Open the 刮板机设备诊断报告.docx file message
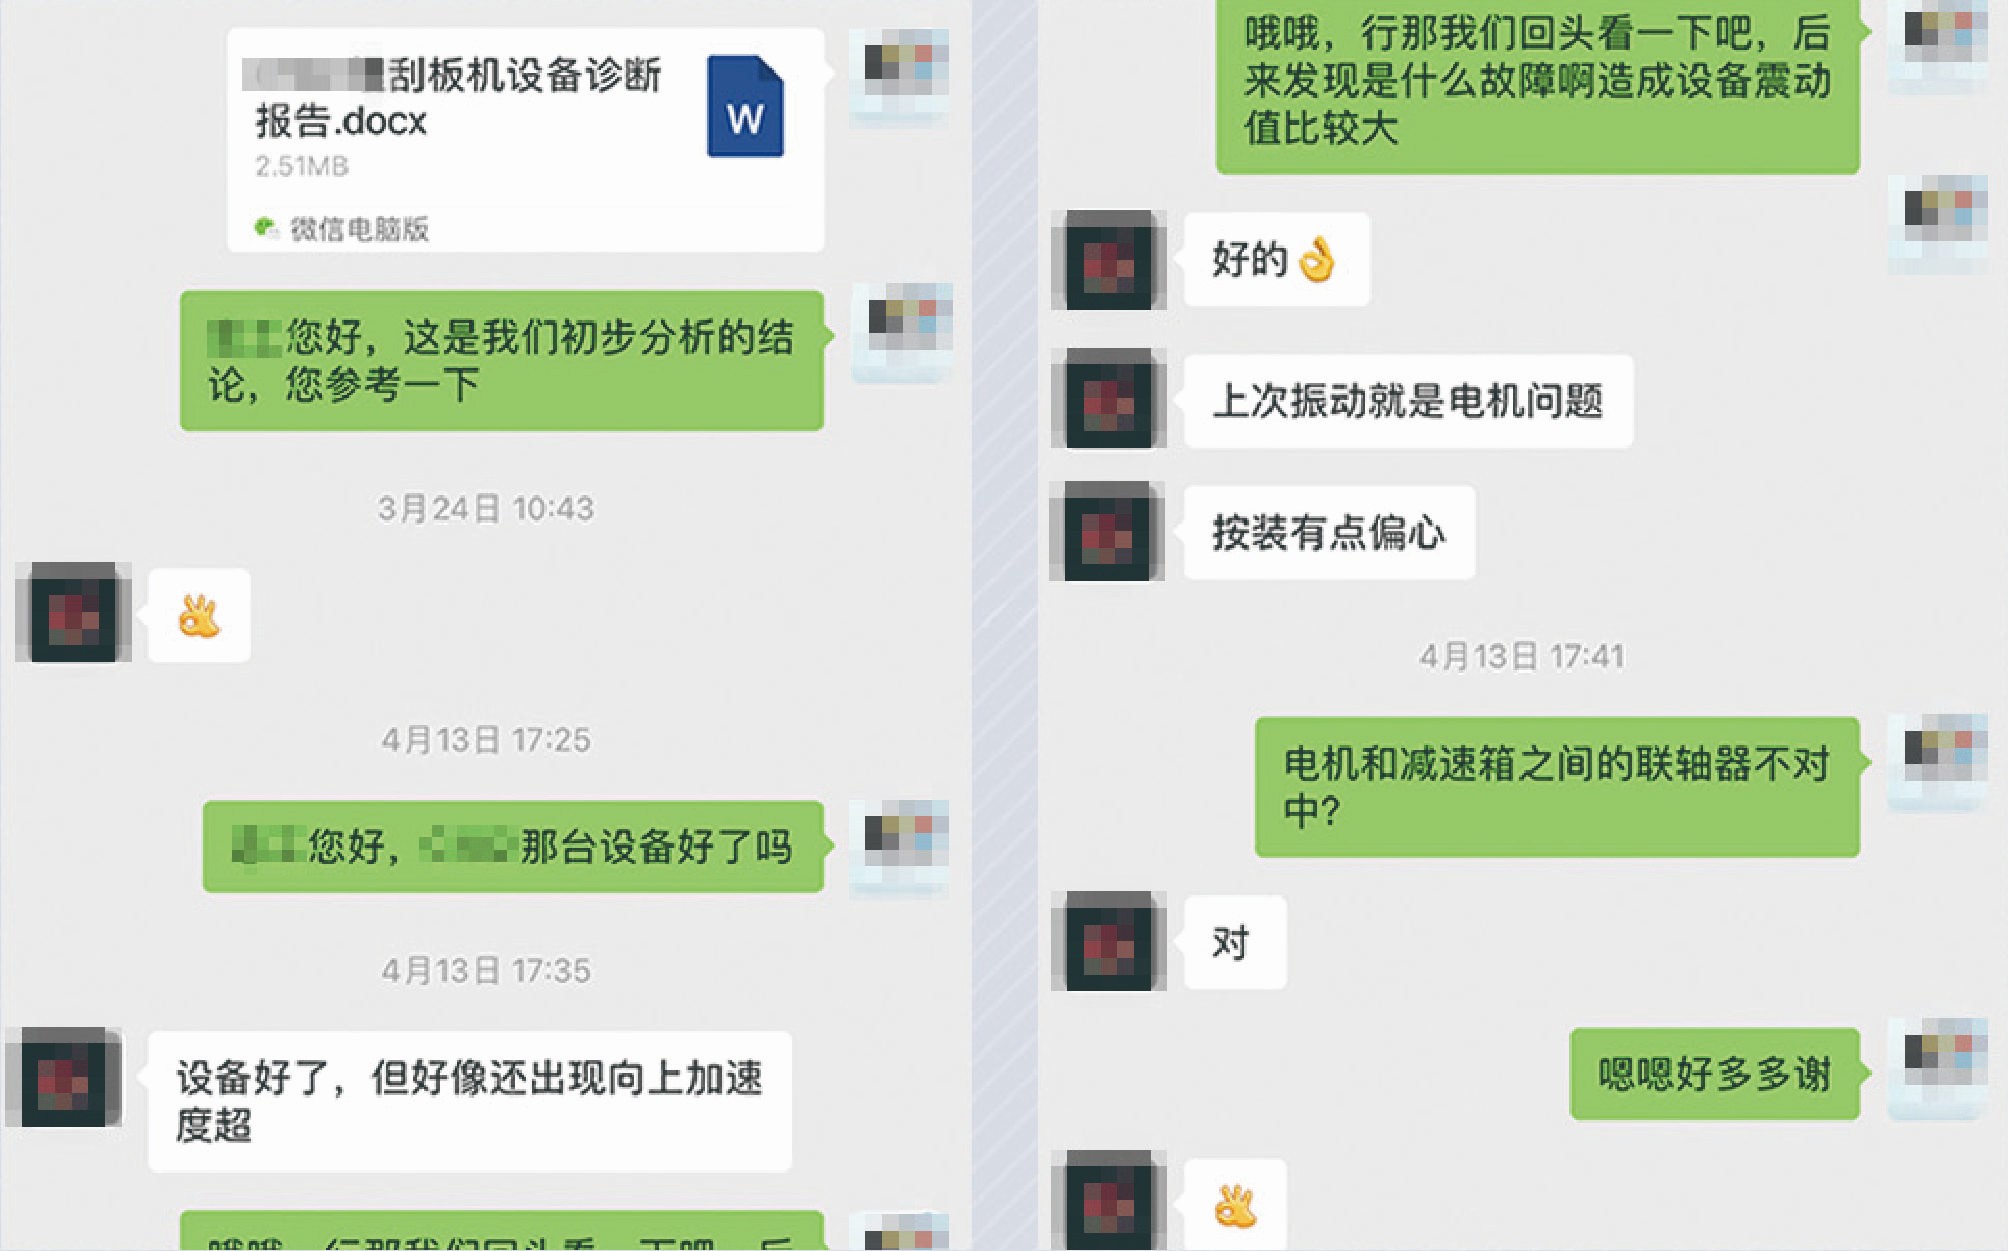Screen dimensions: 2008x1251 526,140
